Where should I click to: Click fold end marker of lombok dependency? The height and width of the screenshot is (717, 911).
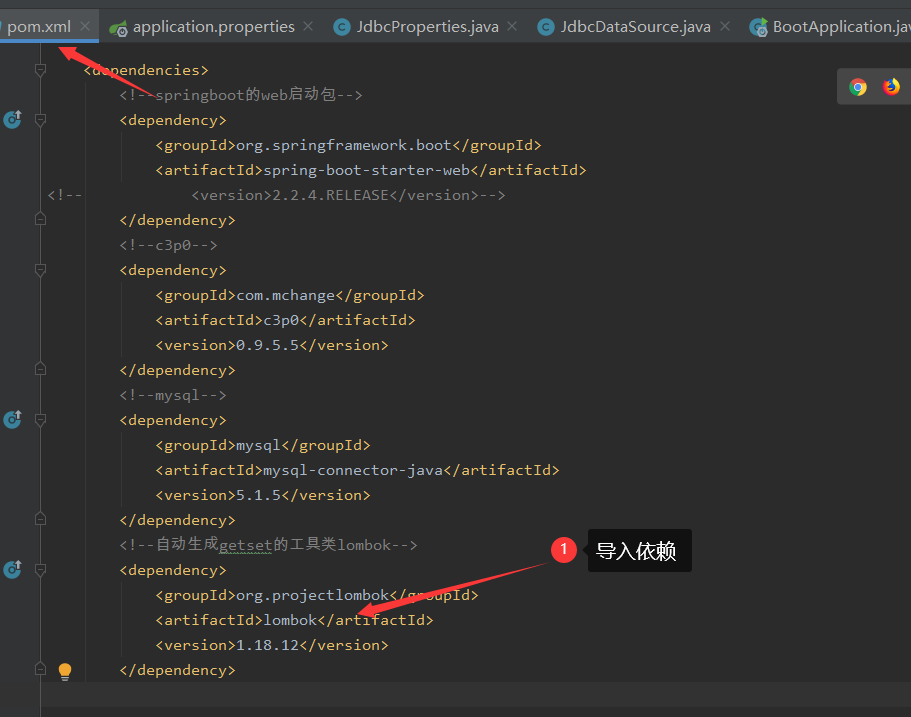[40, 669]
